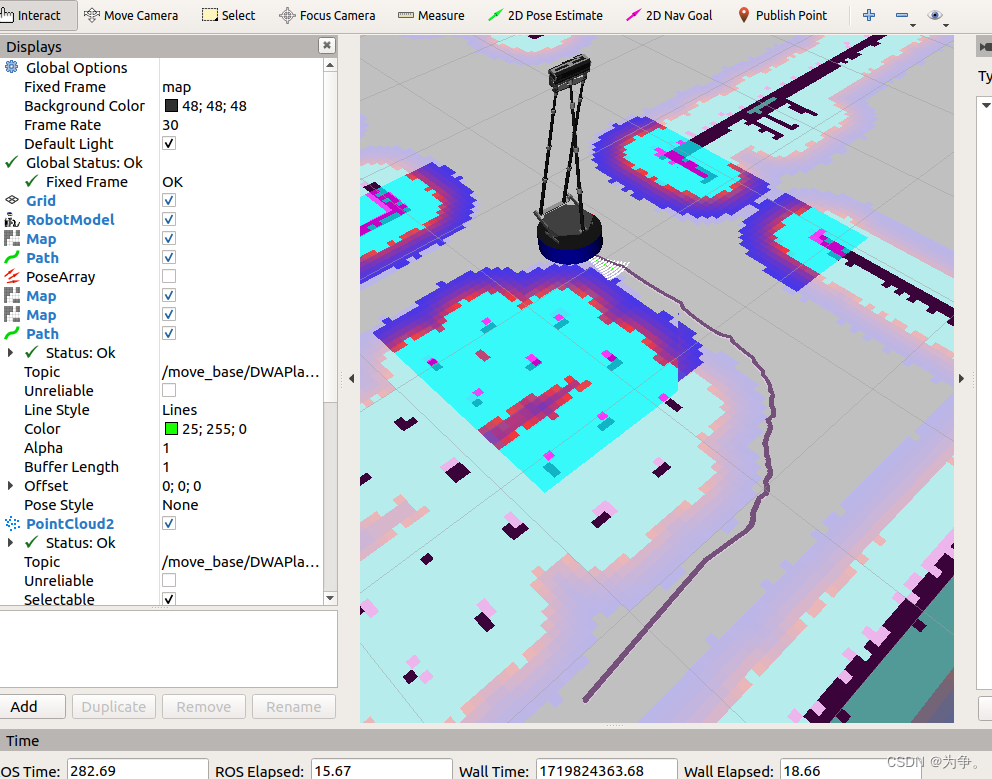Select the Measure tool
992x779 pixels.
click(x=430, y=15)
